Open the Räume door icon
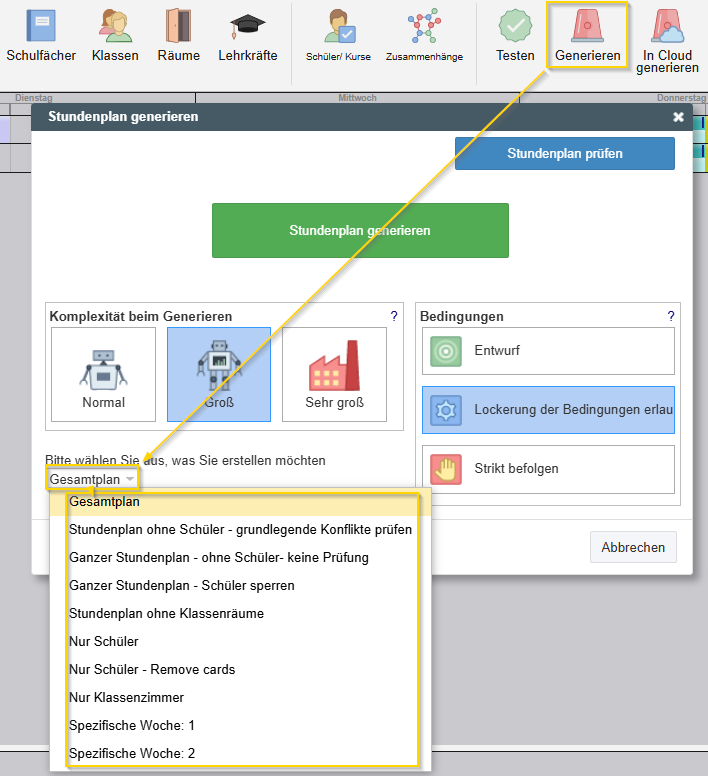Viewport: 708px width, 776px height. pos(179,26)
